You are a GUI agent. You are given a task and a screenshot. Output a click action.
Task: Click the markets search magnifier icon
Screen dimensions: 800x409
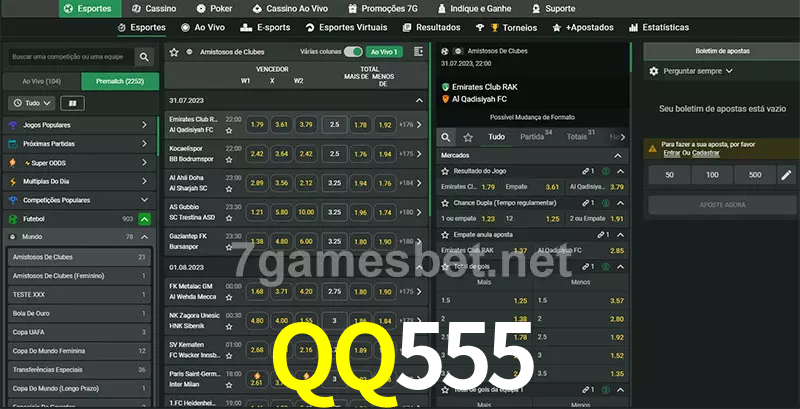coord(447,137)
